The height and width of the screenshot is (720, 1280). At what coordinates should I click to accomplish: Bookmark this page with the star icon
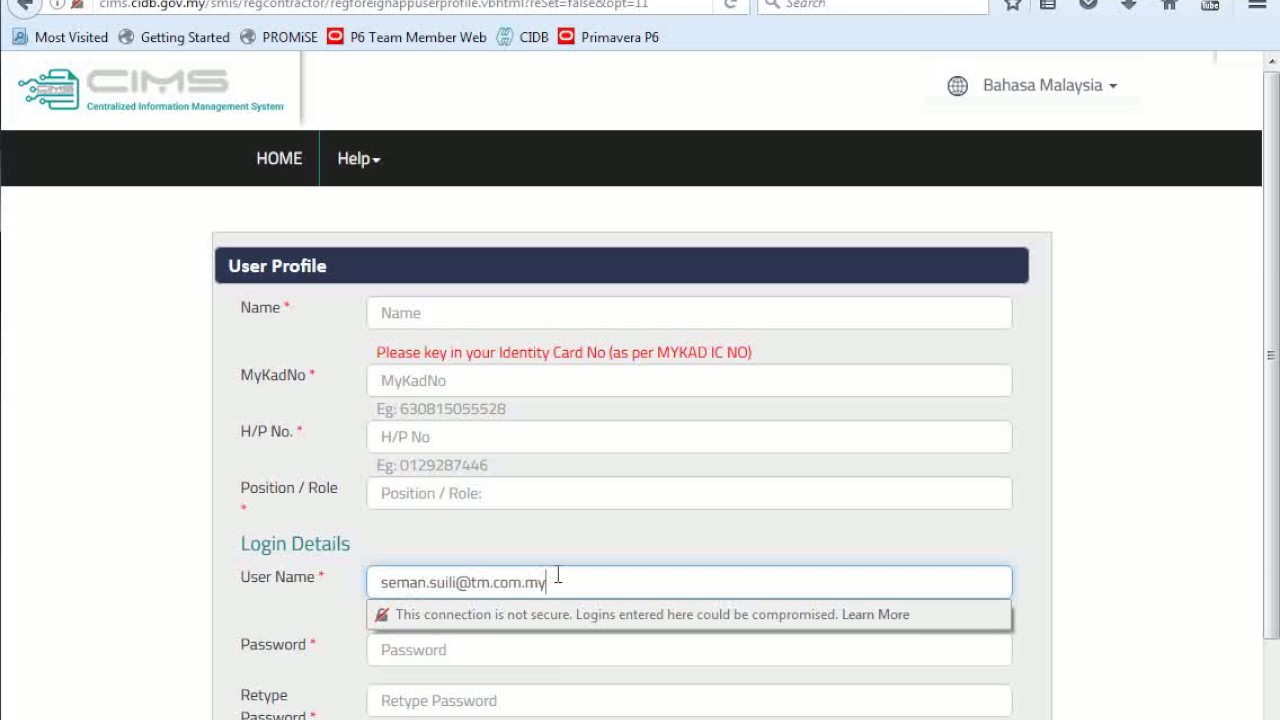(x=1012, y=4)
